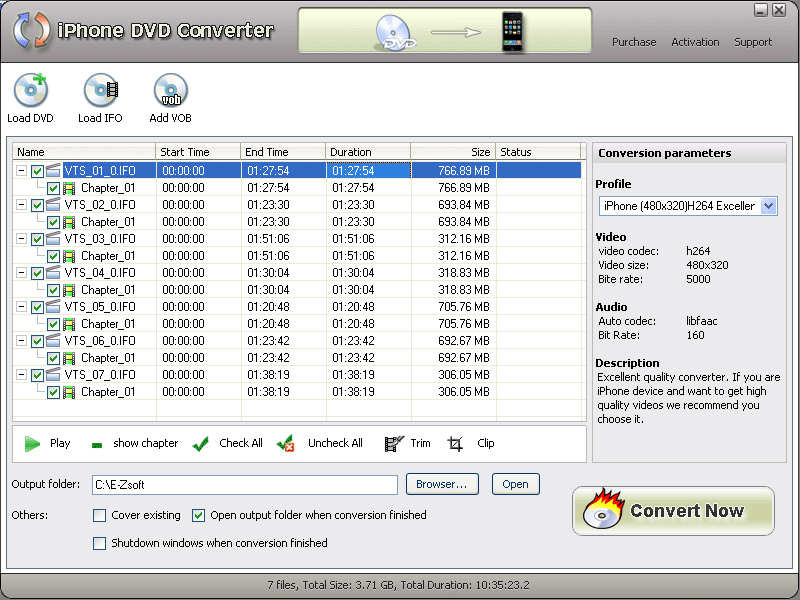Uncheck the VTS_07_0.IFO checkbox
Screen dimensions: 800x600
[37, 375]
